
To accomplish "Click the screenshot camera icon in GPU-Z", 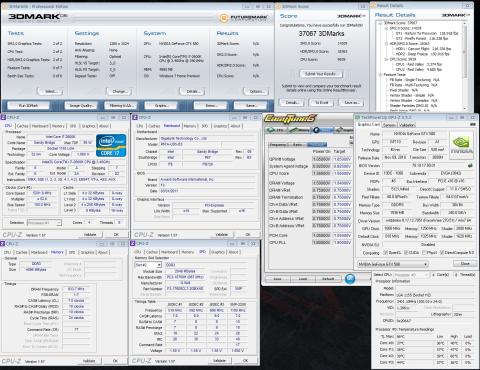I will (472, 124).
